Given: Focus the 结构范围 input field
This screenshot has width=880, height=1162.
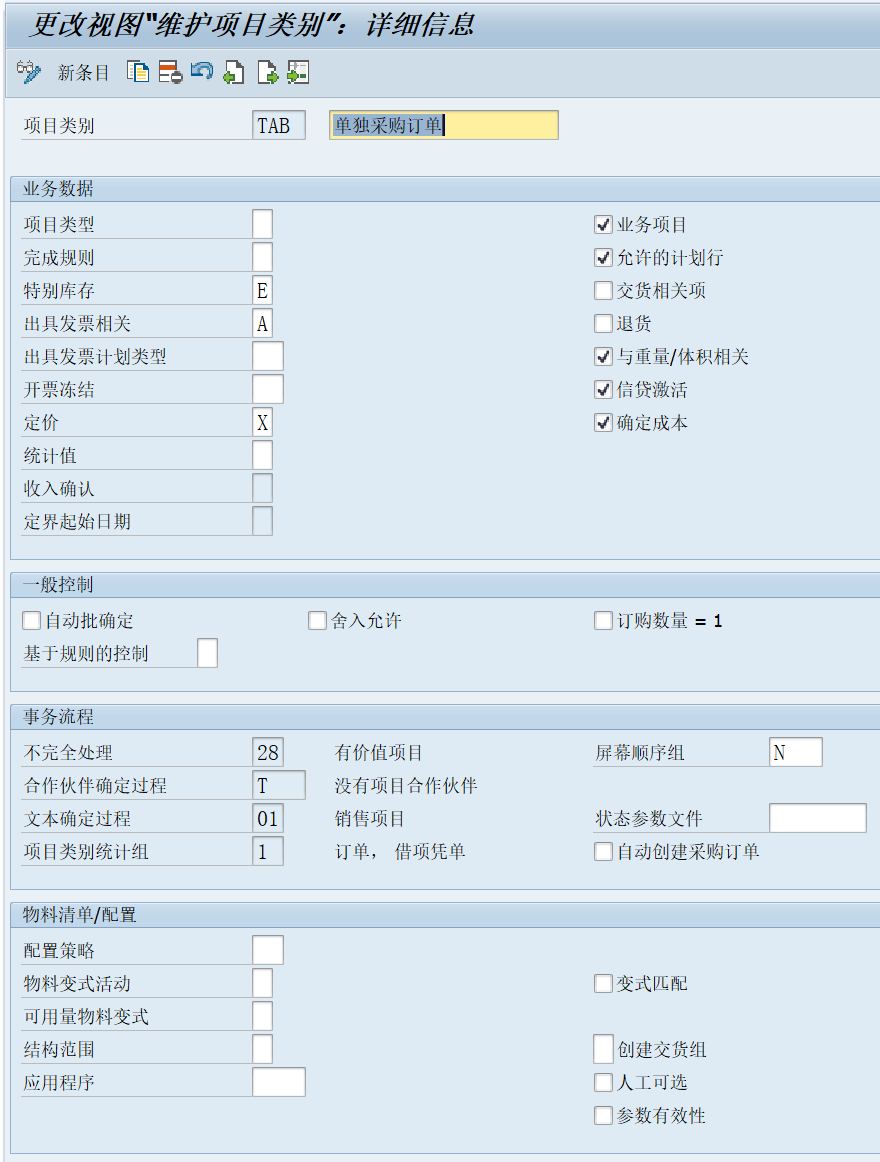Looking at the screenshot, I should (x=262, y=1049).
